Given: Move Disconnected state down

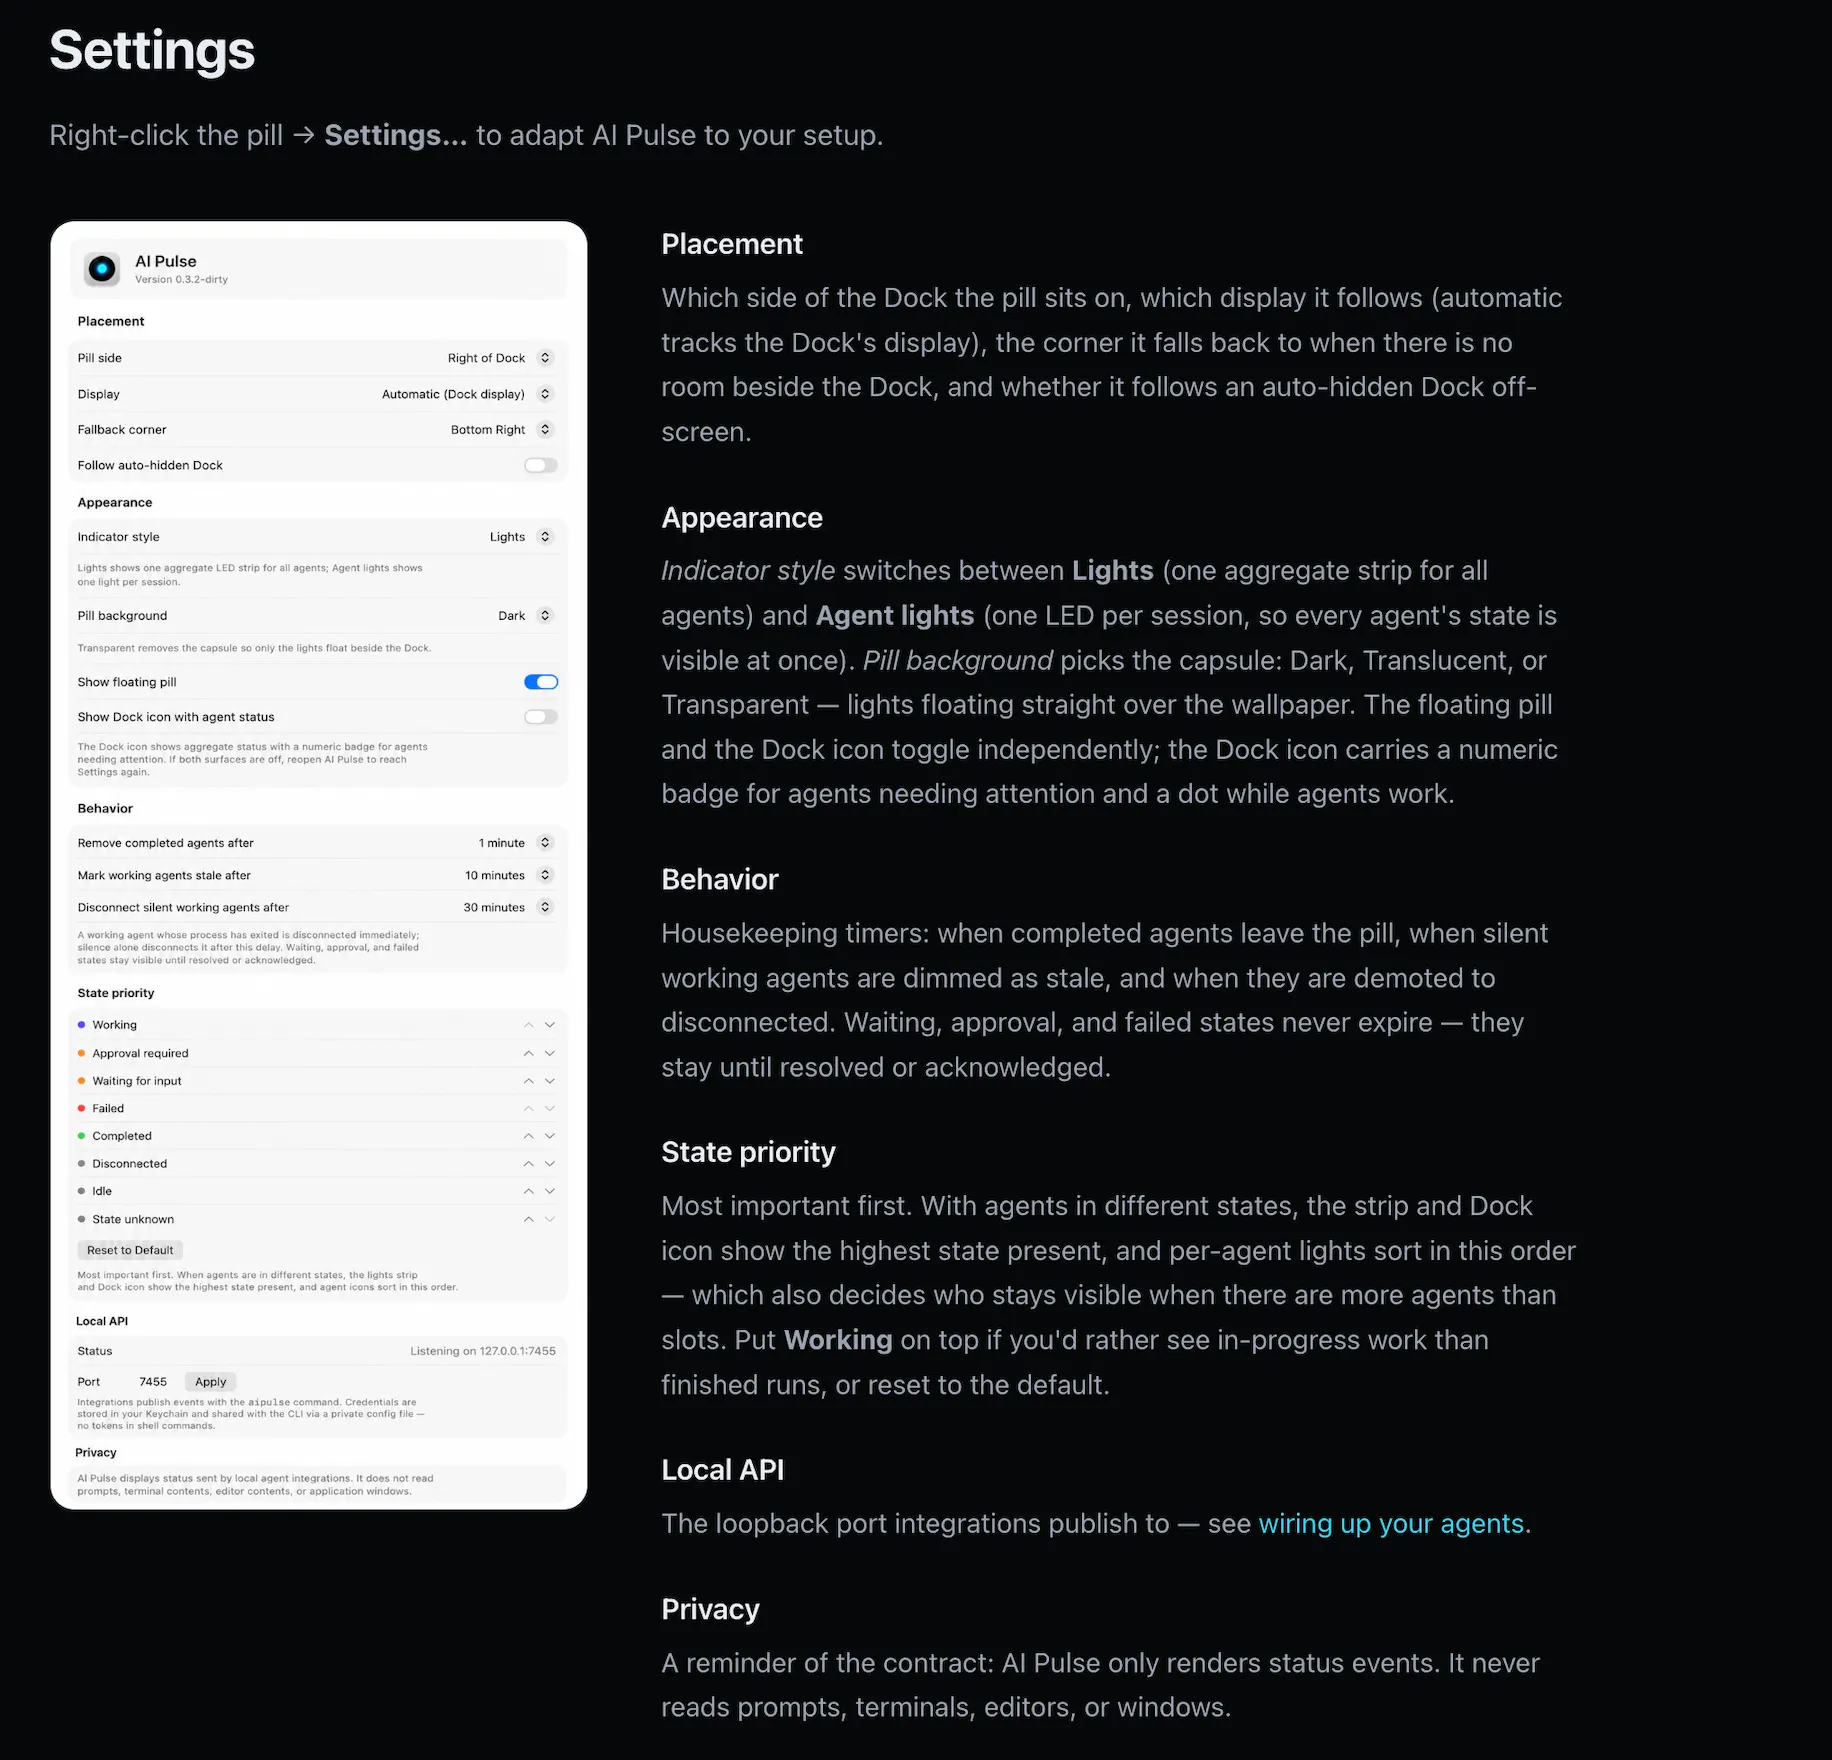Looking at the screenshot, I should (550, 1164).
